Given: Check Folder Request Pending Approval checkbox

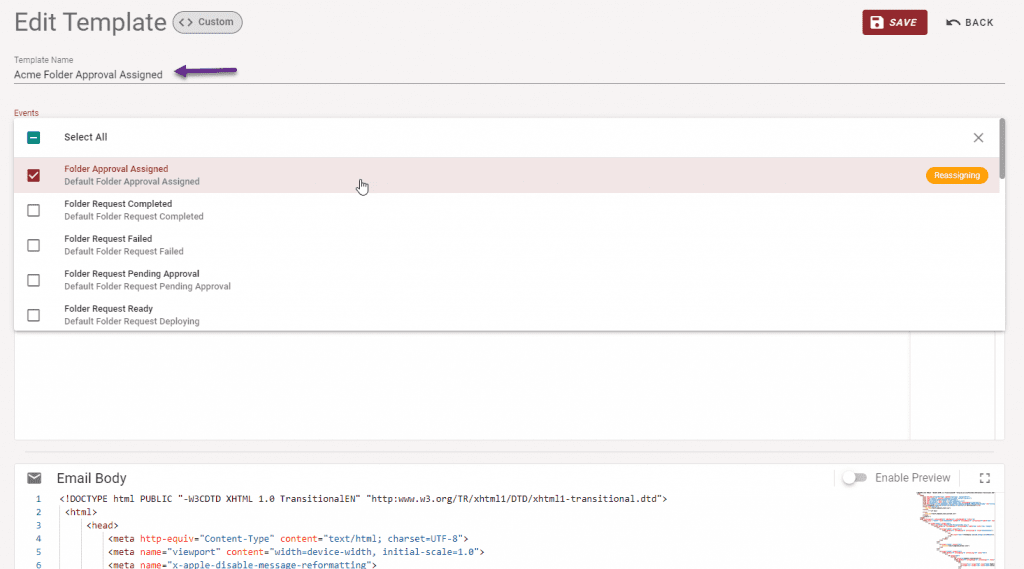Looking at the screenshot, I should click(x=33, y=280).
